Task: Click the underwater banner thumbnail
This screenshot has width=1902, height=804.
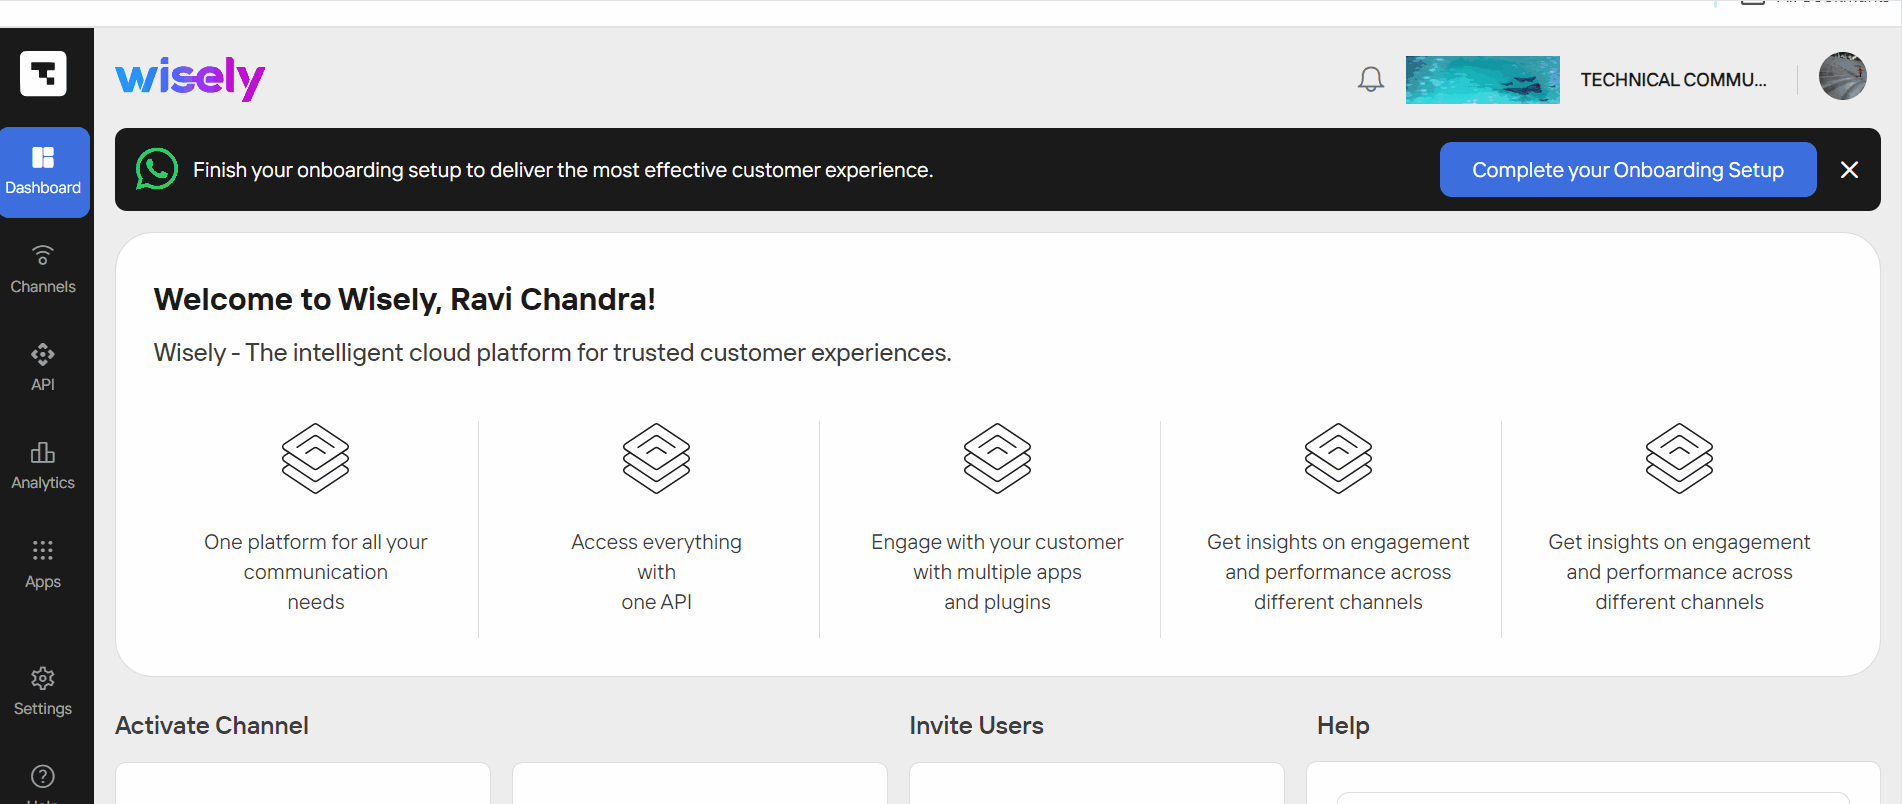Action: [1482, 80]
